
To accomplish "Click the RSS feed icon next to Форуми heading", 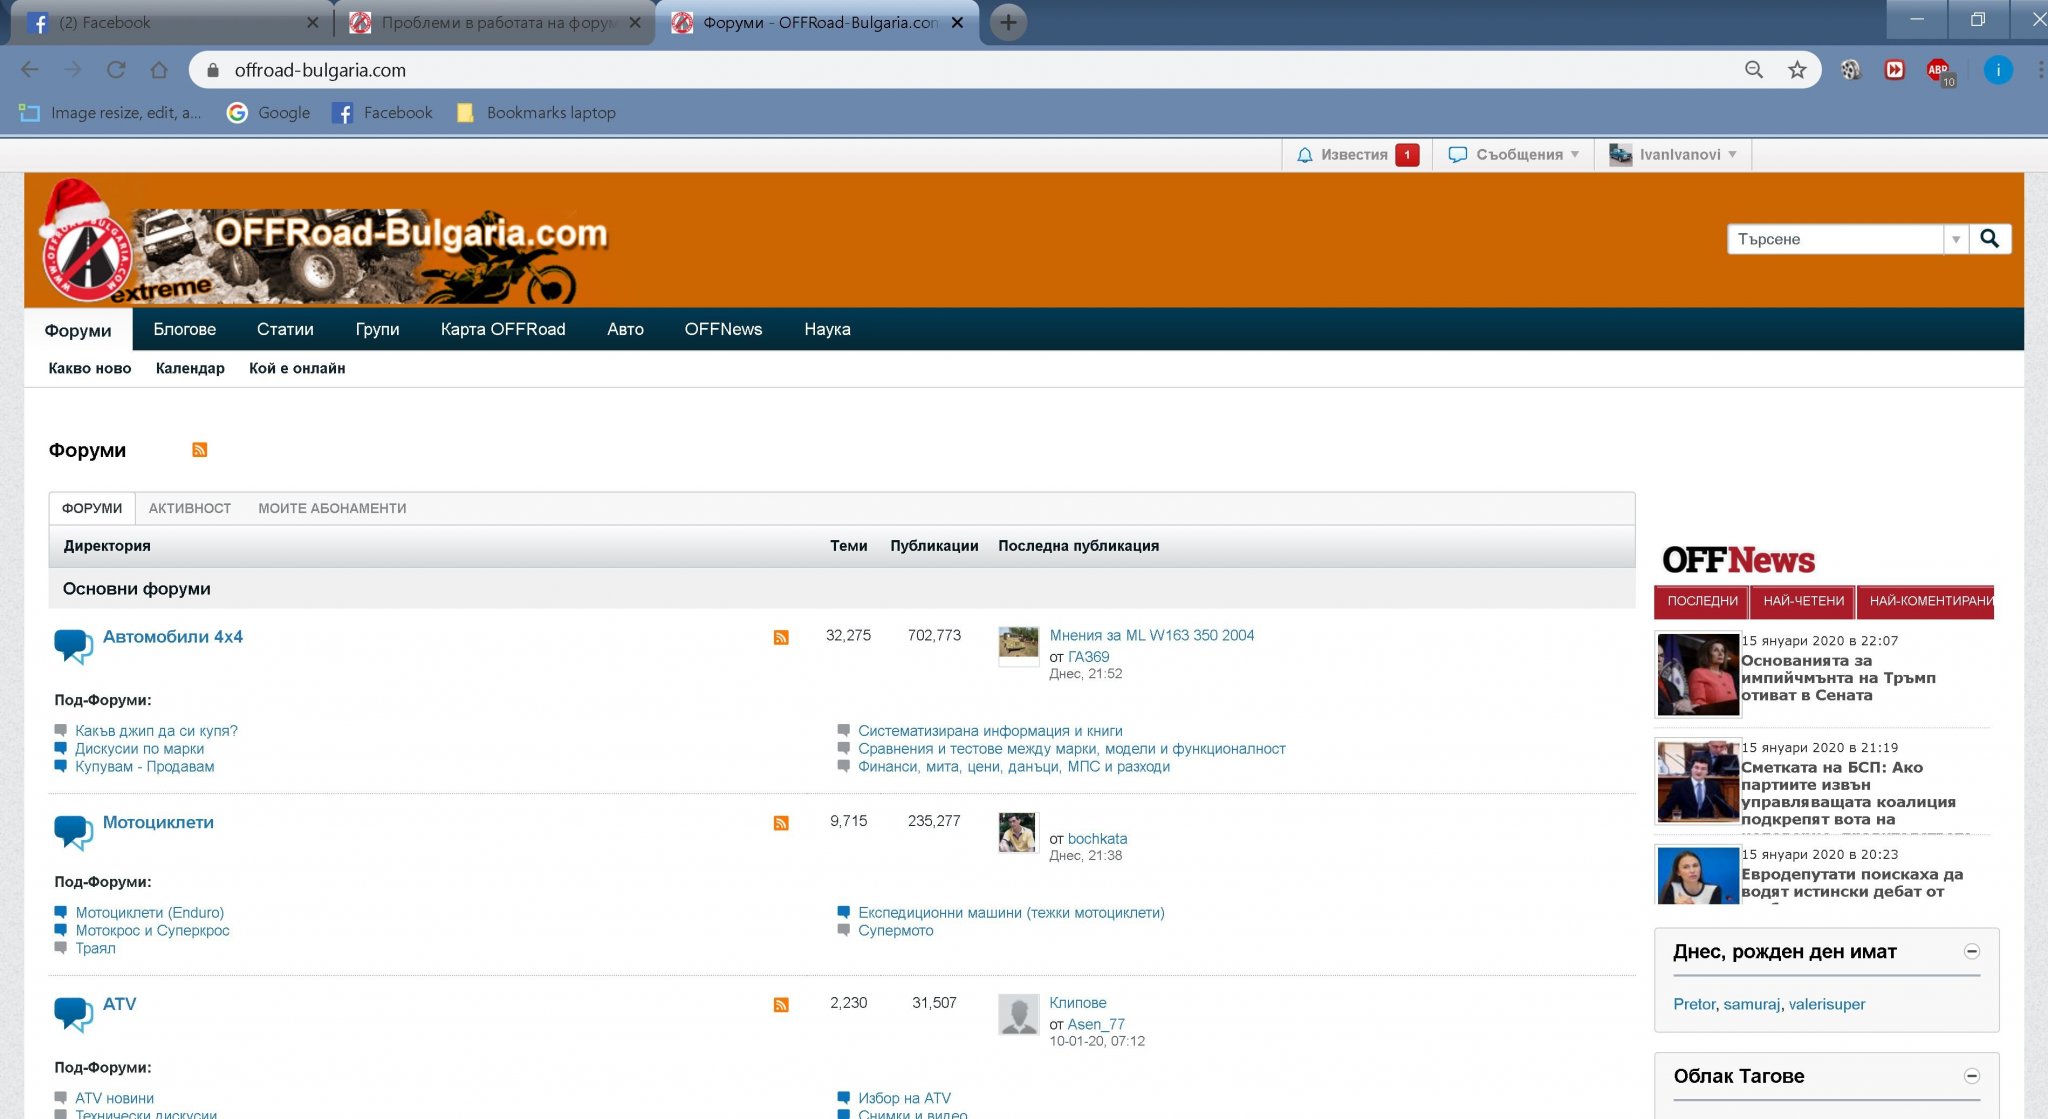I will pos(200,450).
